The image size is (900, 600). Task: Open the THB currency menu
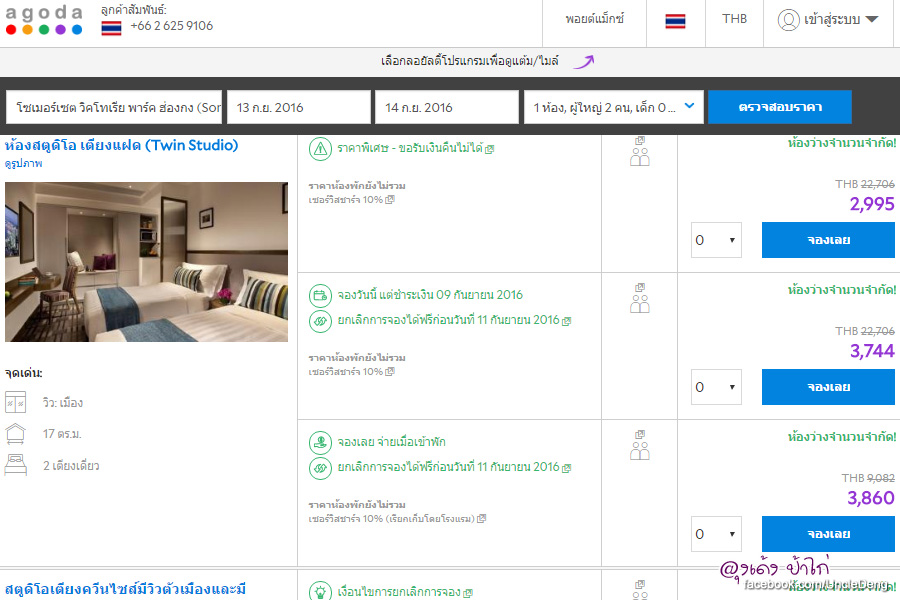(734, 19)
